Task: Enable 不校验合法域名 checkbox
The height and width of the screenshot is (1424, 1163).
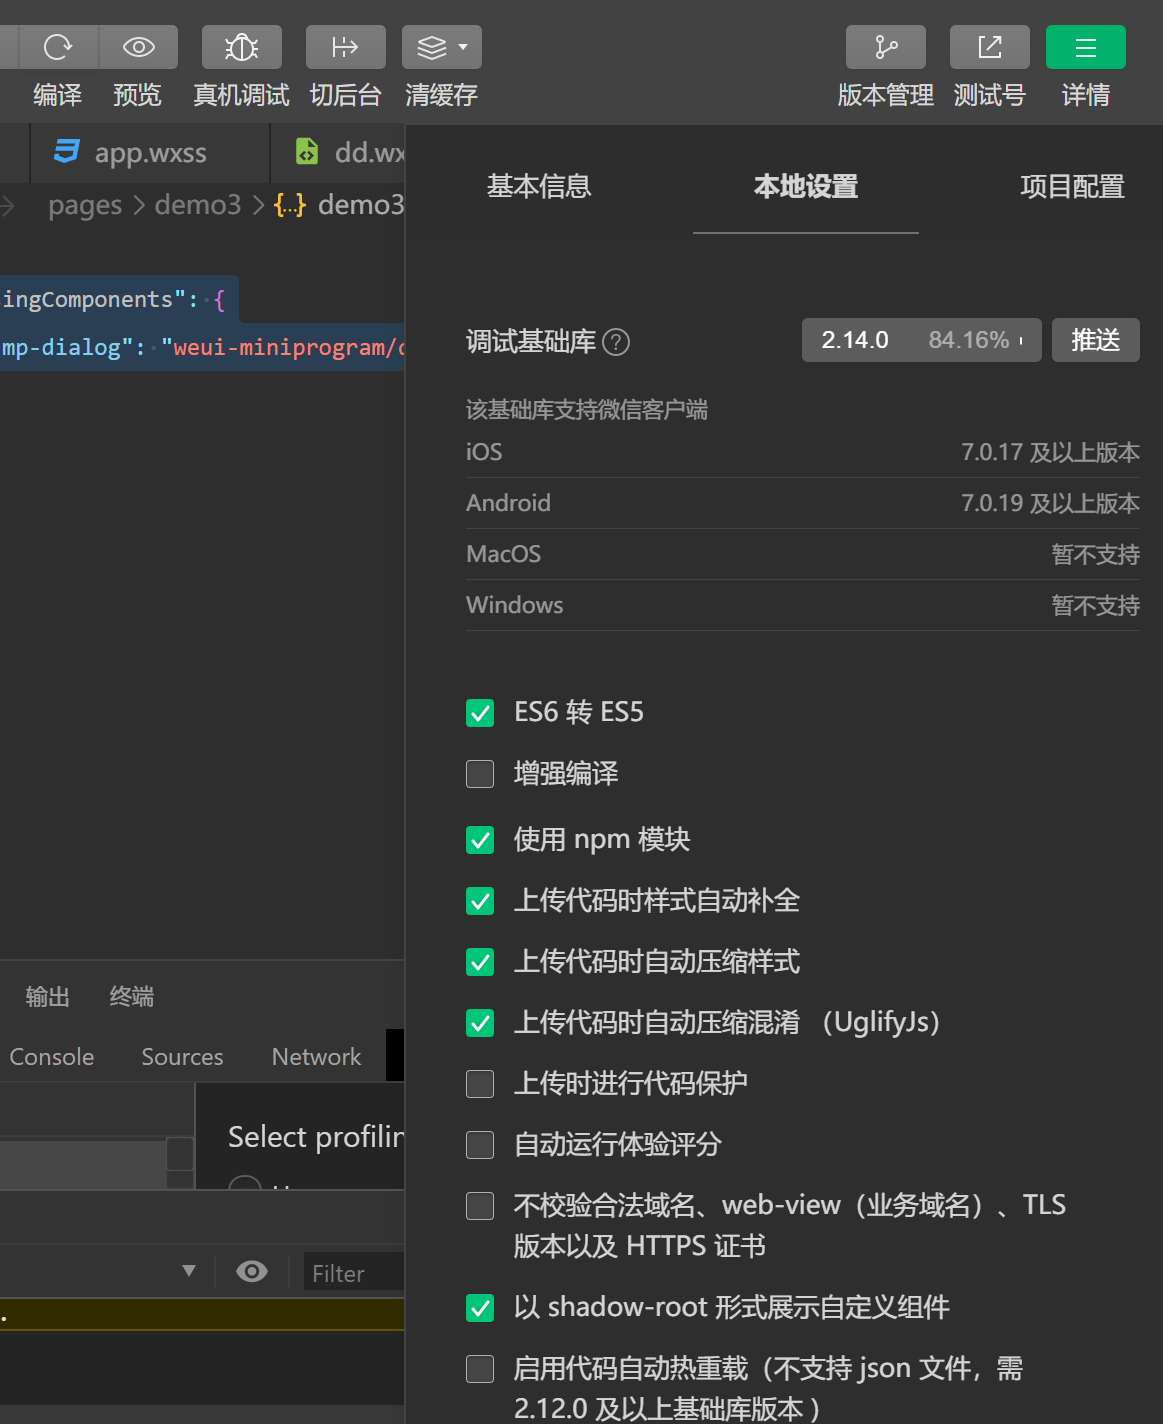Action: [x=480, y=1206]
